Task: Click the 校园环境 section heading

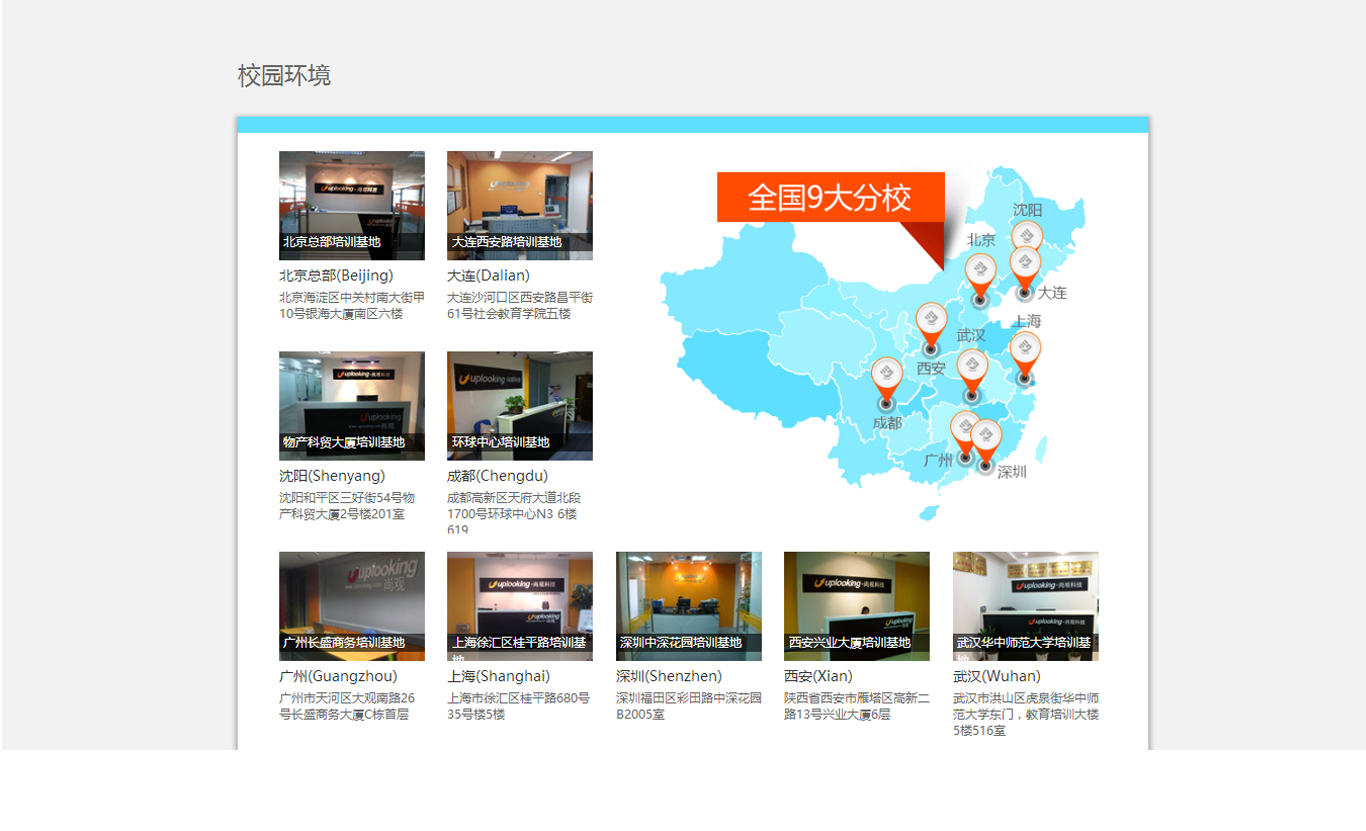Action: (284, 75)
